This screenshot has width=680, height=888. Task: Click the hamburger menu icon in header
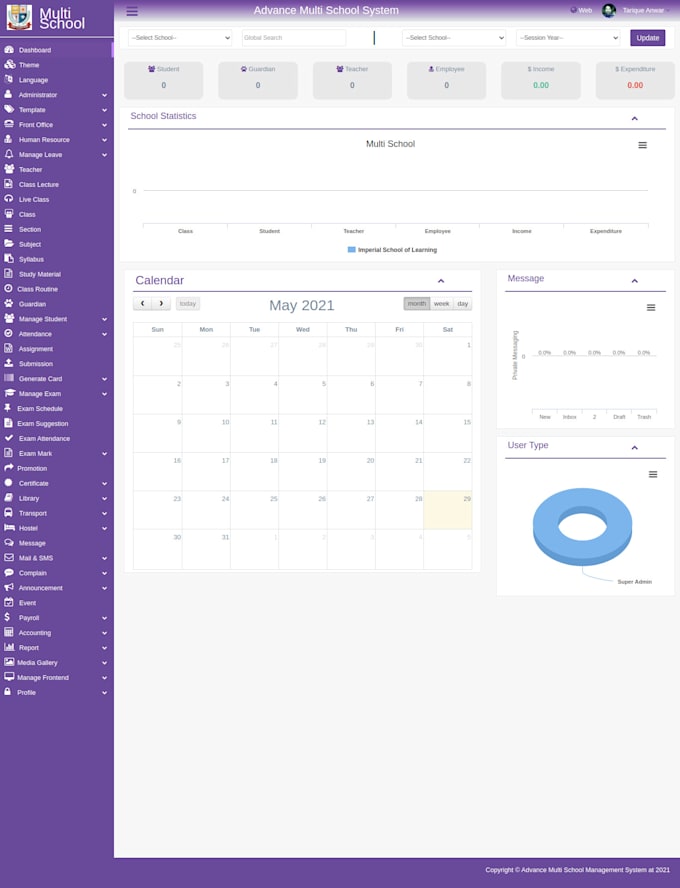pyautogui.click(x=132, y=11)
